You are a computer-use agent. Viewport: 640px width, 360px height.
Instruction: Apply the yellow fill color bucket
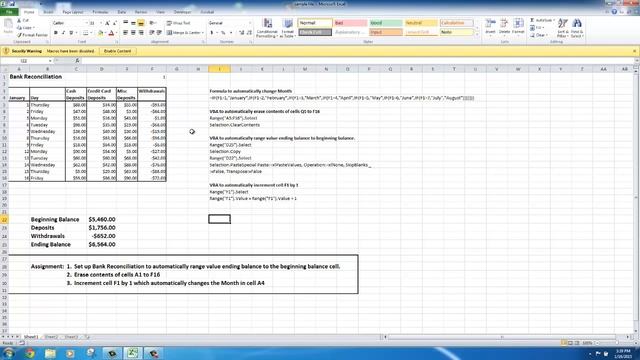pos(100,33)
